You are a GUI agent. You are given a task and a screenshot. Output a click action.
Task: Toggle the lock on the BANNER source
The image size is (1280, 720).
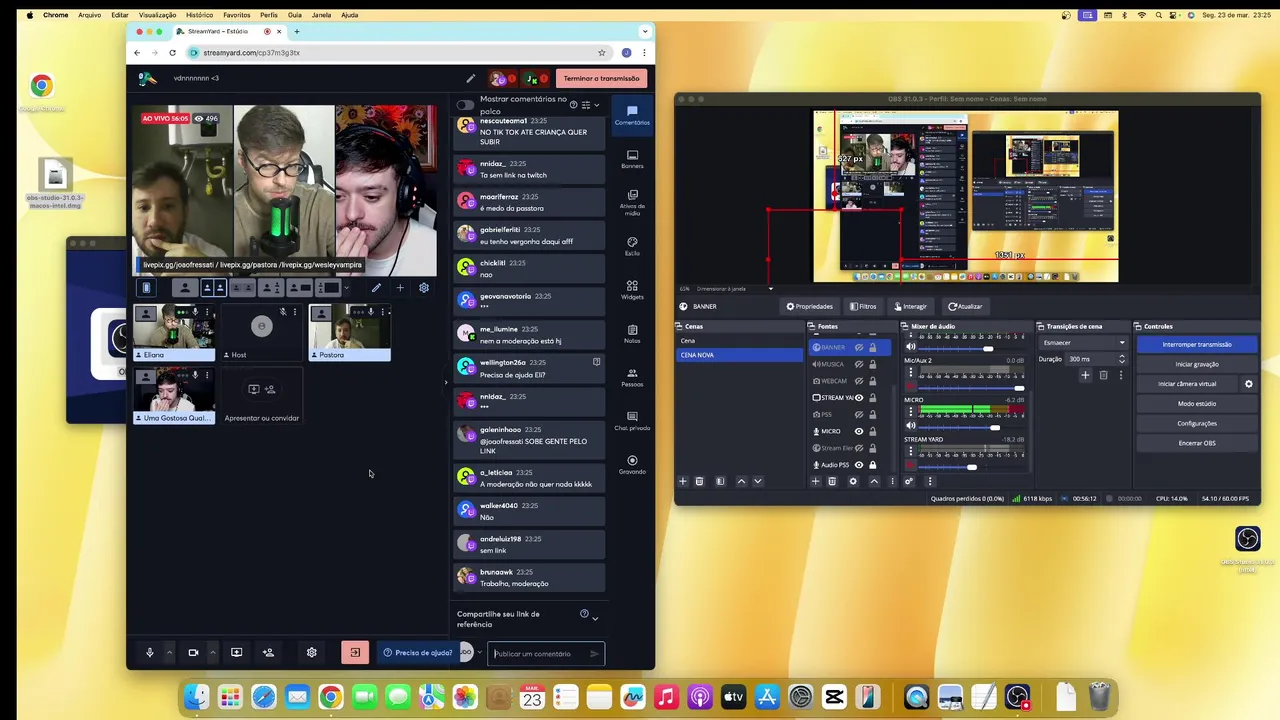(872, 347)
